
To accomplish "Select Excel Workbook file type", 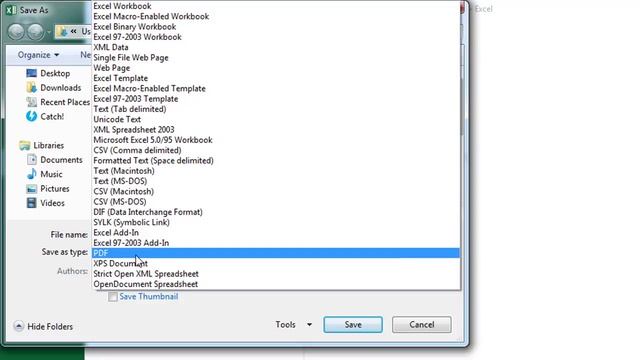I will pos(276,6).
